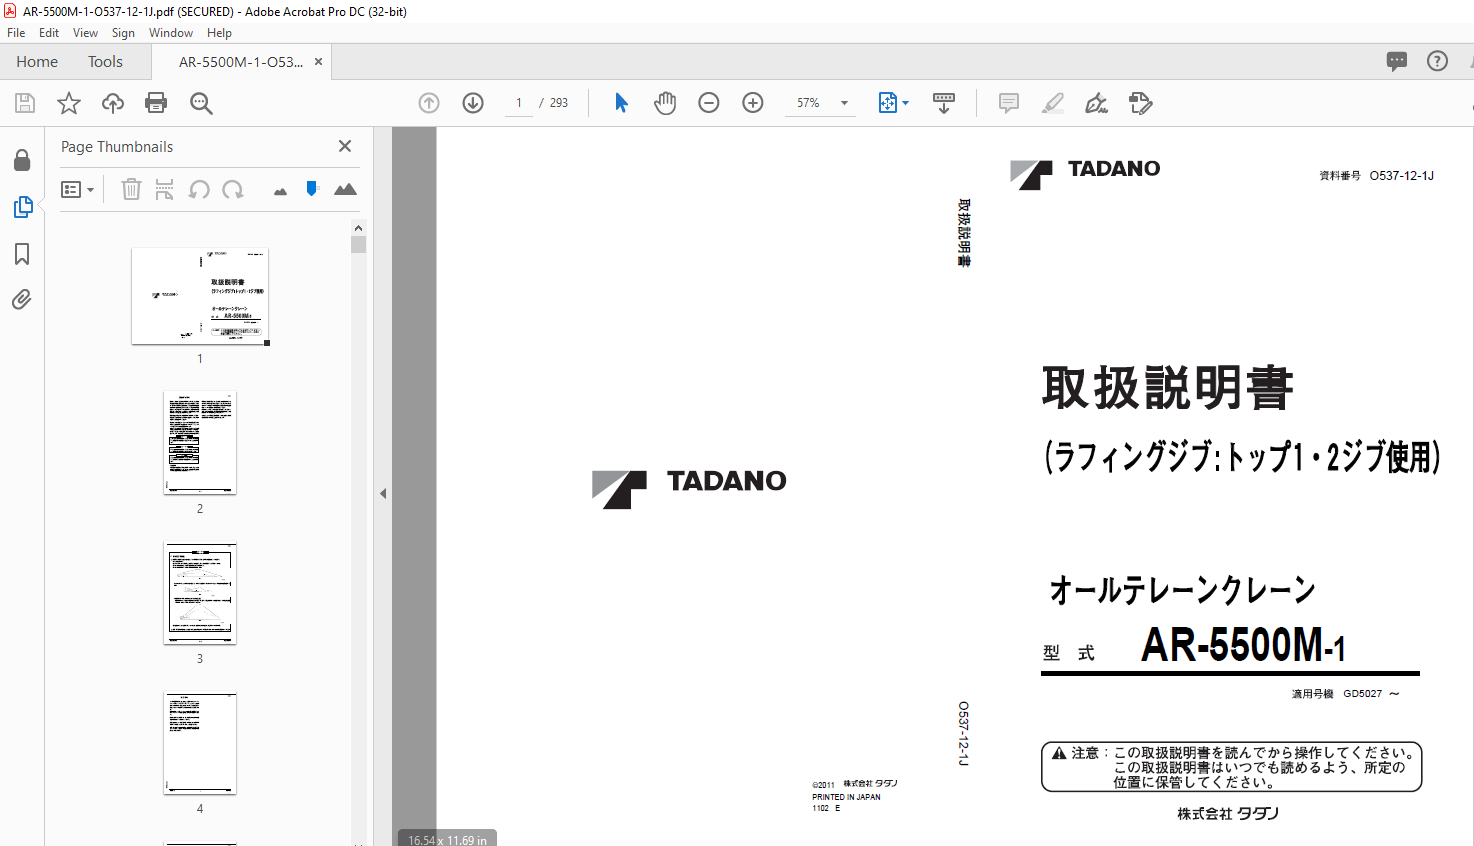Click the rotate counterclockwise icon
1474x846 pixels.
[x=199, y=189]
